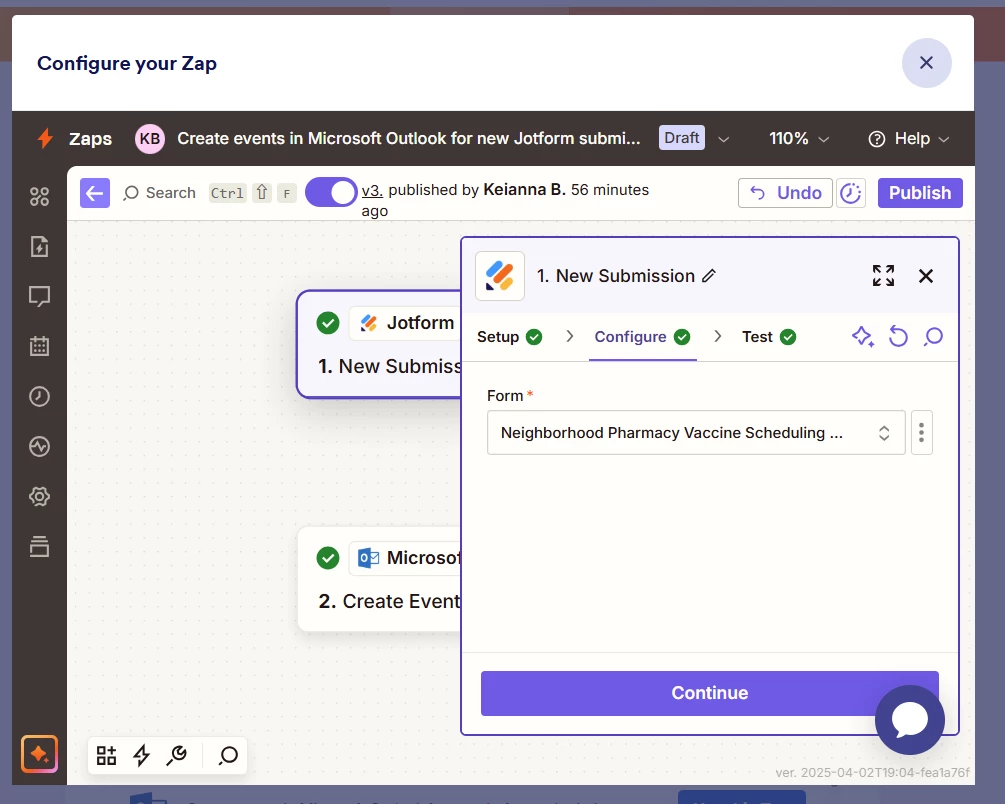Screen dimensions: 1005x804
Task: Switch to the Test tab
Action: click(769, 337)
